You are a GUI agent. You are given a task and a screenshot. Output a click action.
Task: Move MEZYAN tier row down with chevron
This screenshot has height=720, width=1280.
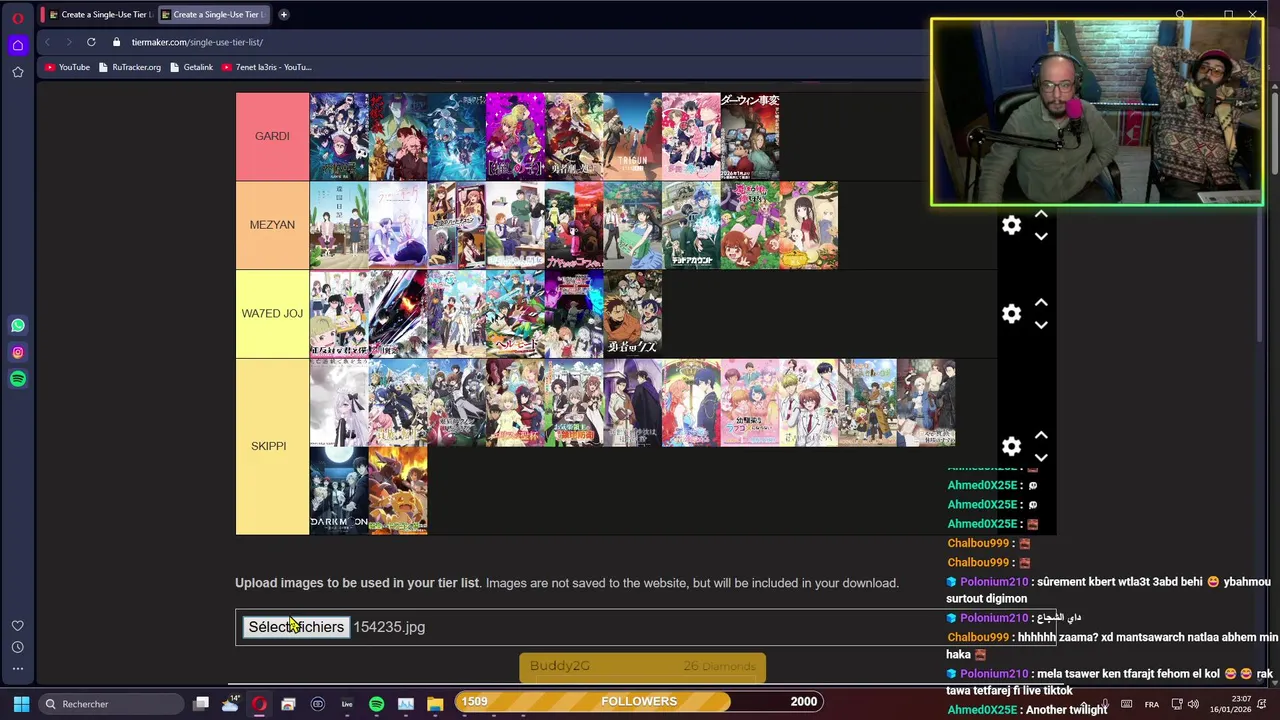pos(1041,237)
